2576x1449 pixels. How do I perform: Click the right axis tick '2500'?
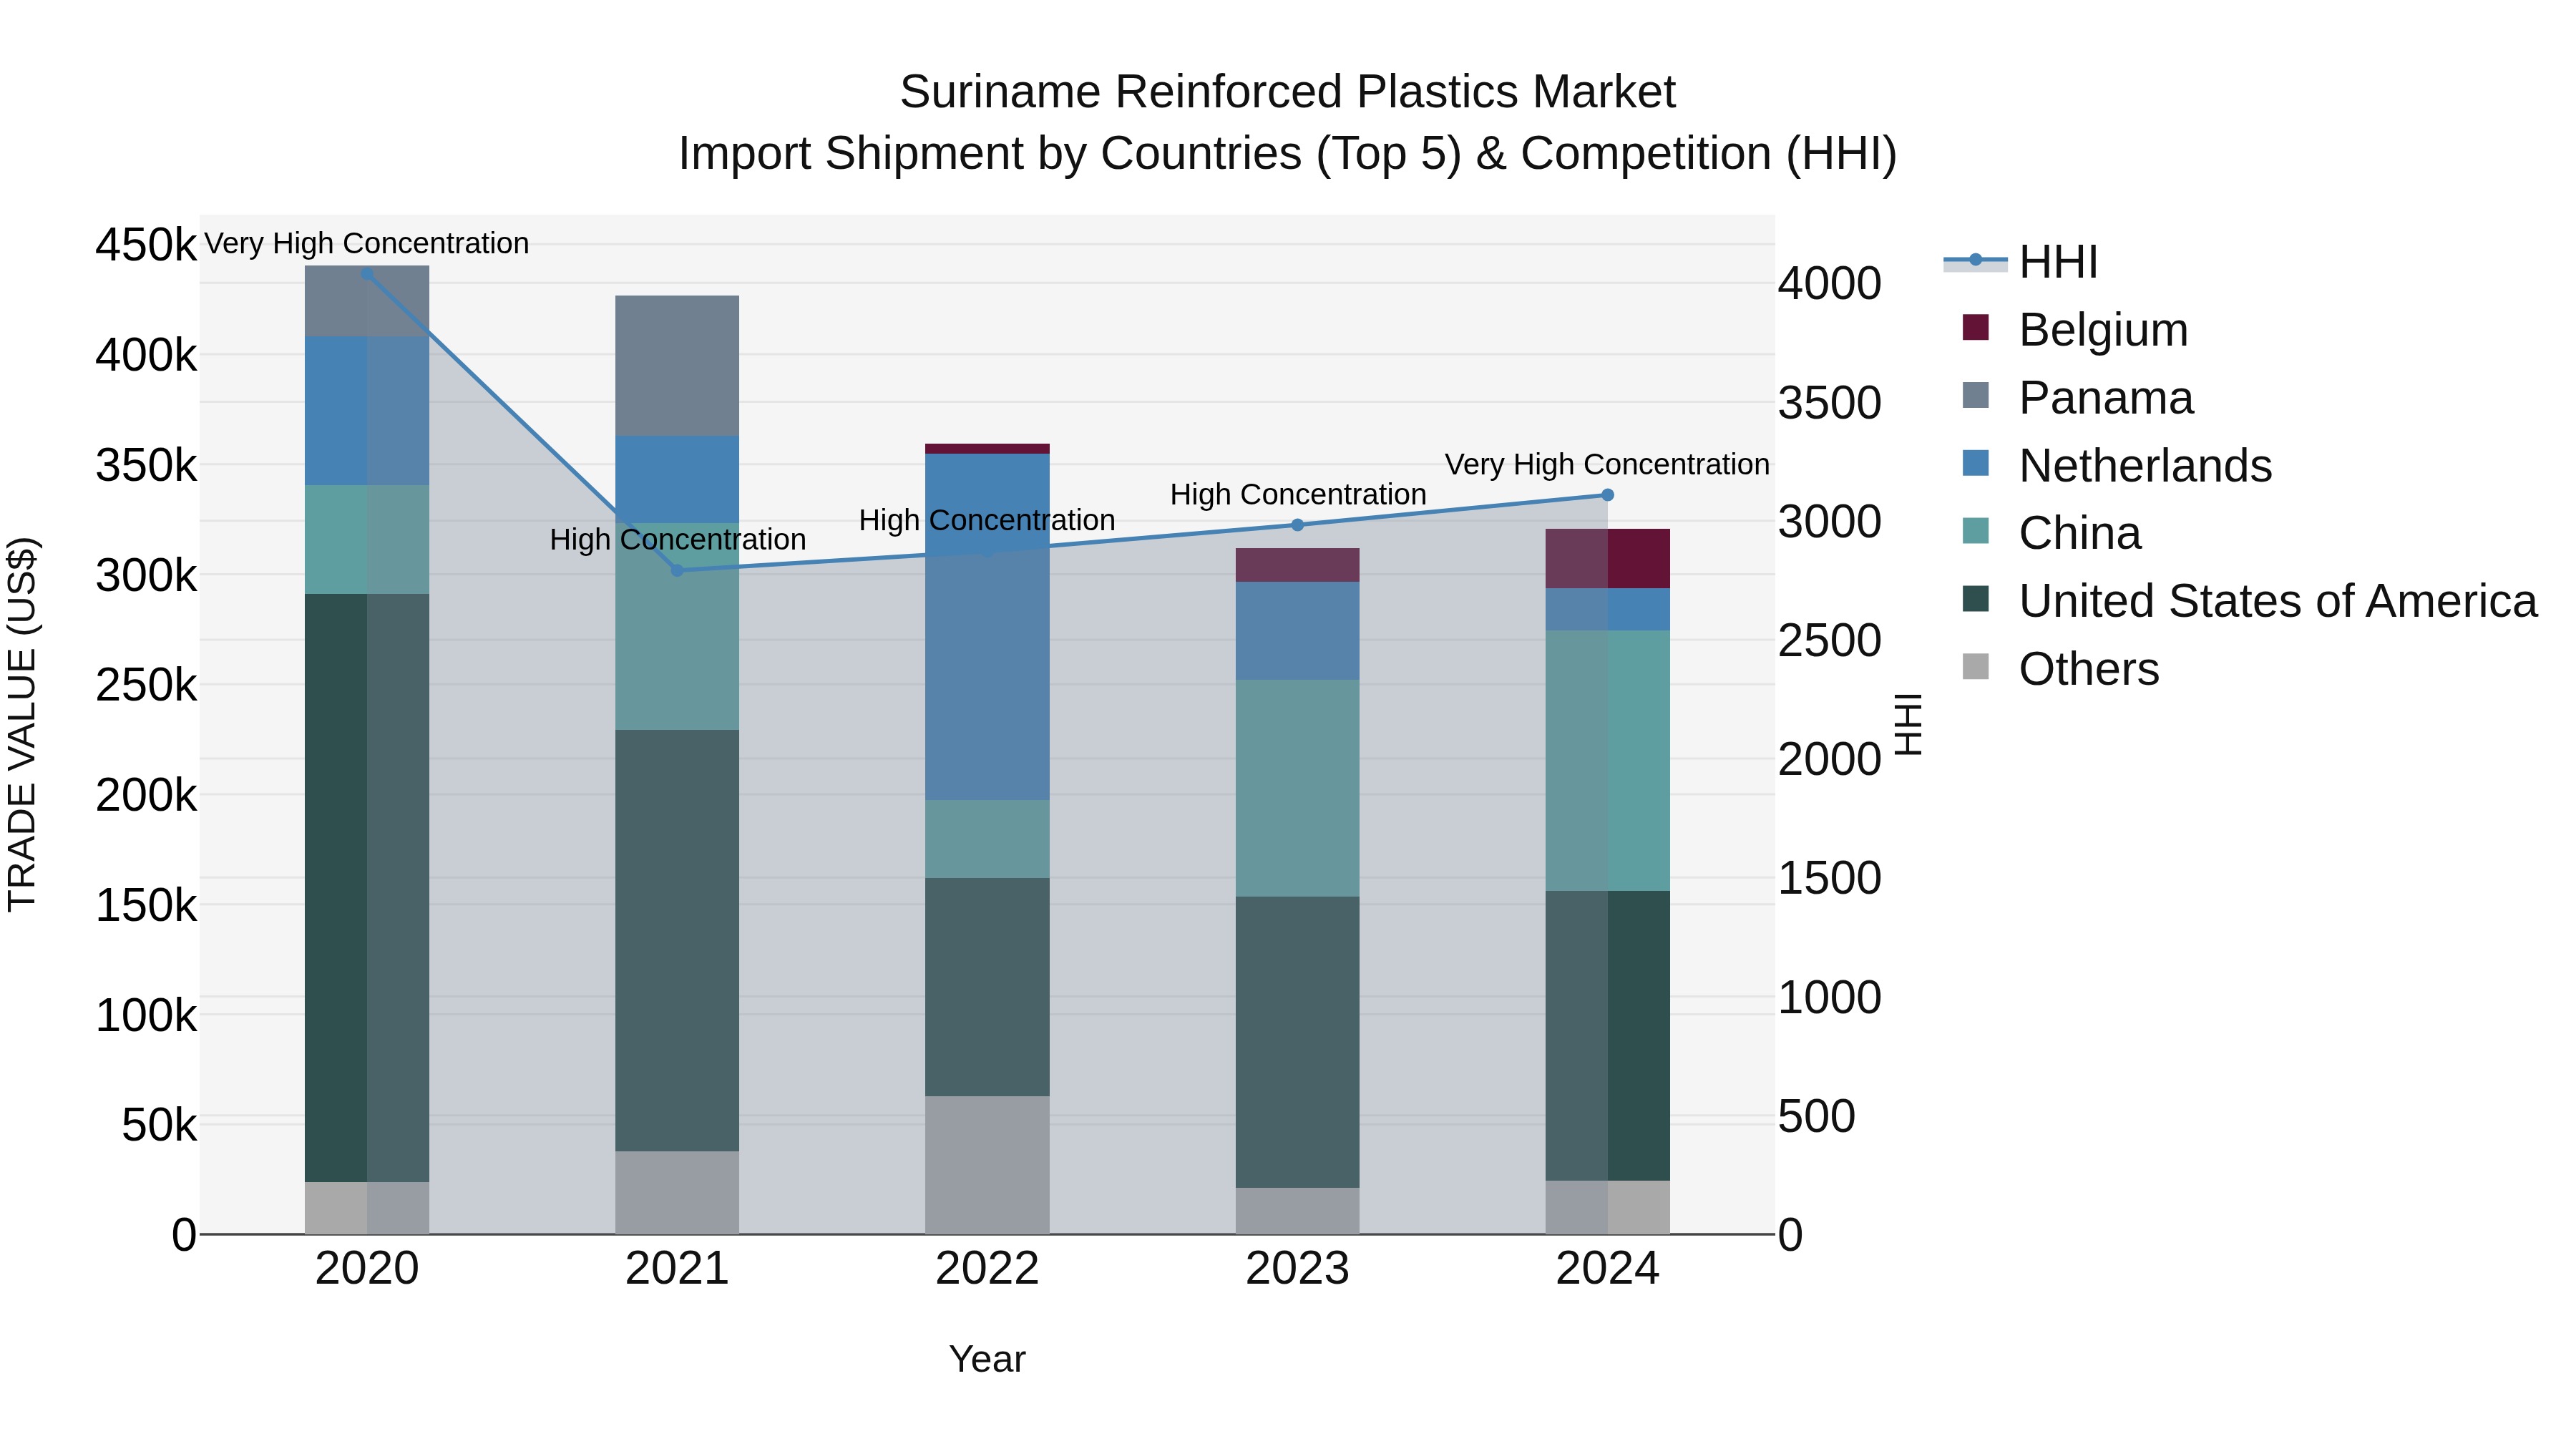pos(1830,641)
